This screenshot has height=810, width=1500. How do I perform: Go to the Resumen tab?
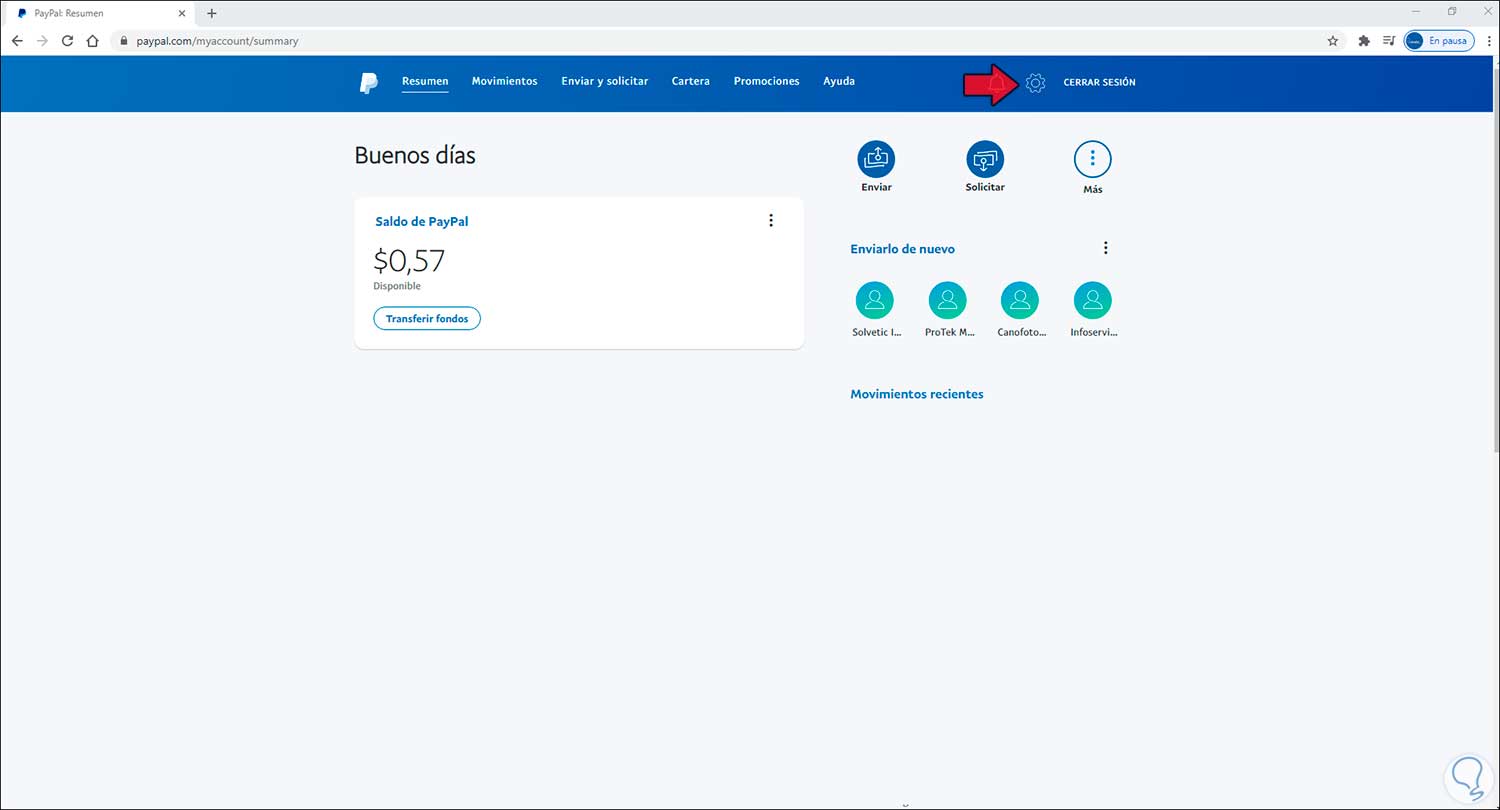[x=425, y=81]
